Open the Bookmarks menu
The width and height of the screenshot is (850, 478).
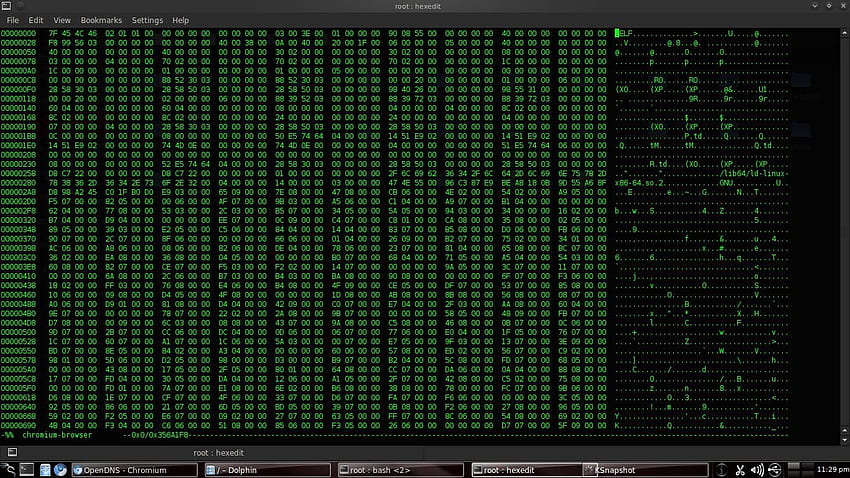click(x=101, y=20)
